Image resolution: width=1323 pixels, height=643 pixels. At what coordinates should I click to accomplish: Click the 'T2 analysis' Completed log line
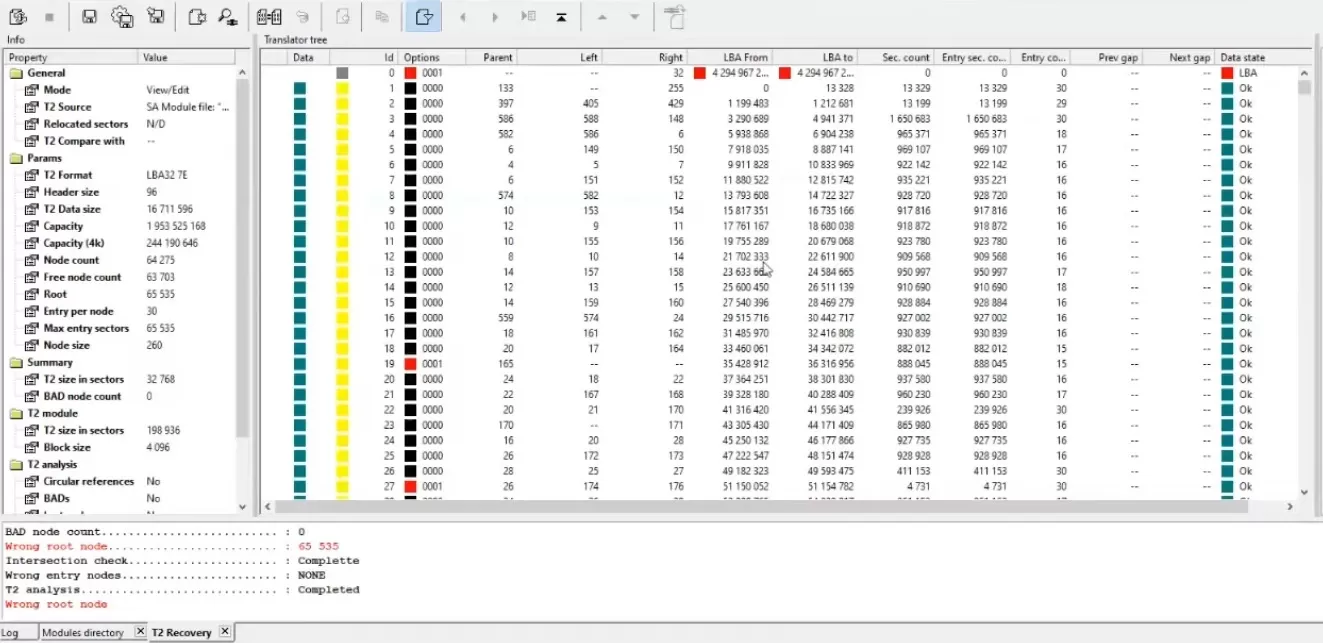coord(182,590)
